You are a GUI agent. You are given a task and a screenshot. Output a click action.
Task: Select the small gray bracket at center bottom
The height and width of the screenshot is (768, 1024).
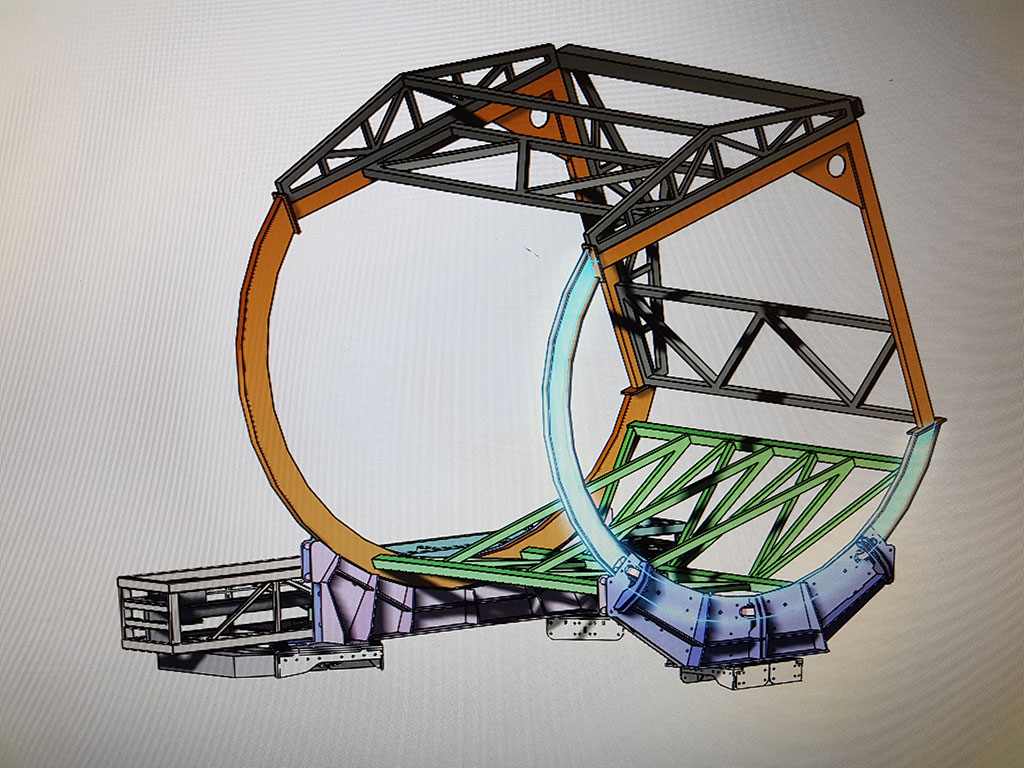[575, 628]
